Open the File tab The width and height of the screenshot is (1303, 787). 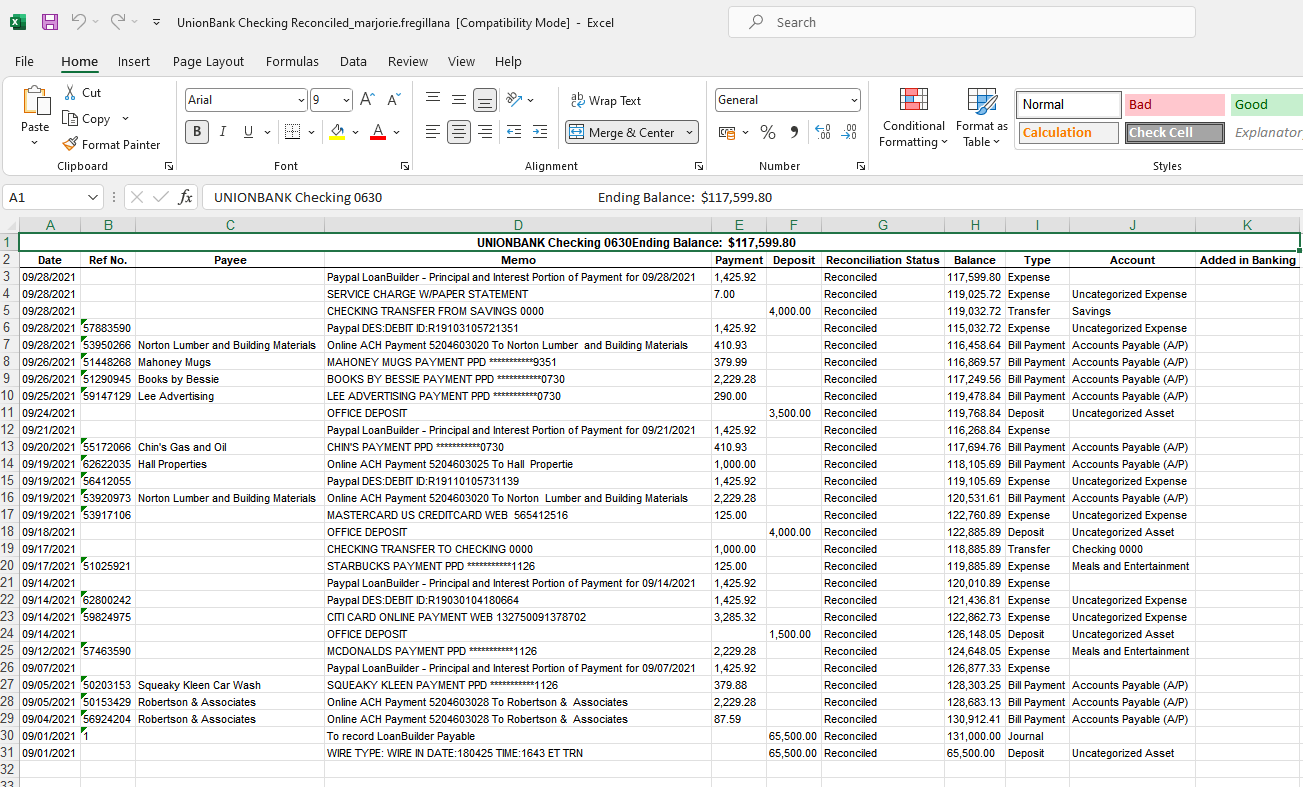click(x=24, y=62)
